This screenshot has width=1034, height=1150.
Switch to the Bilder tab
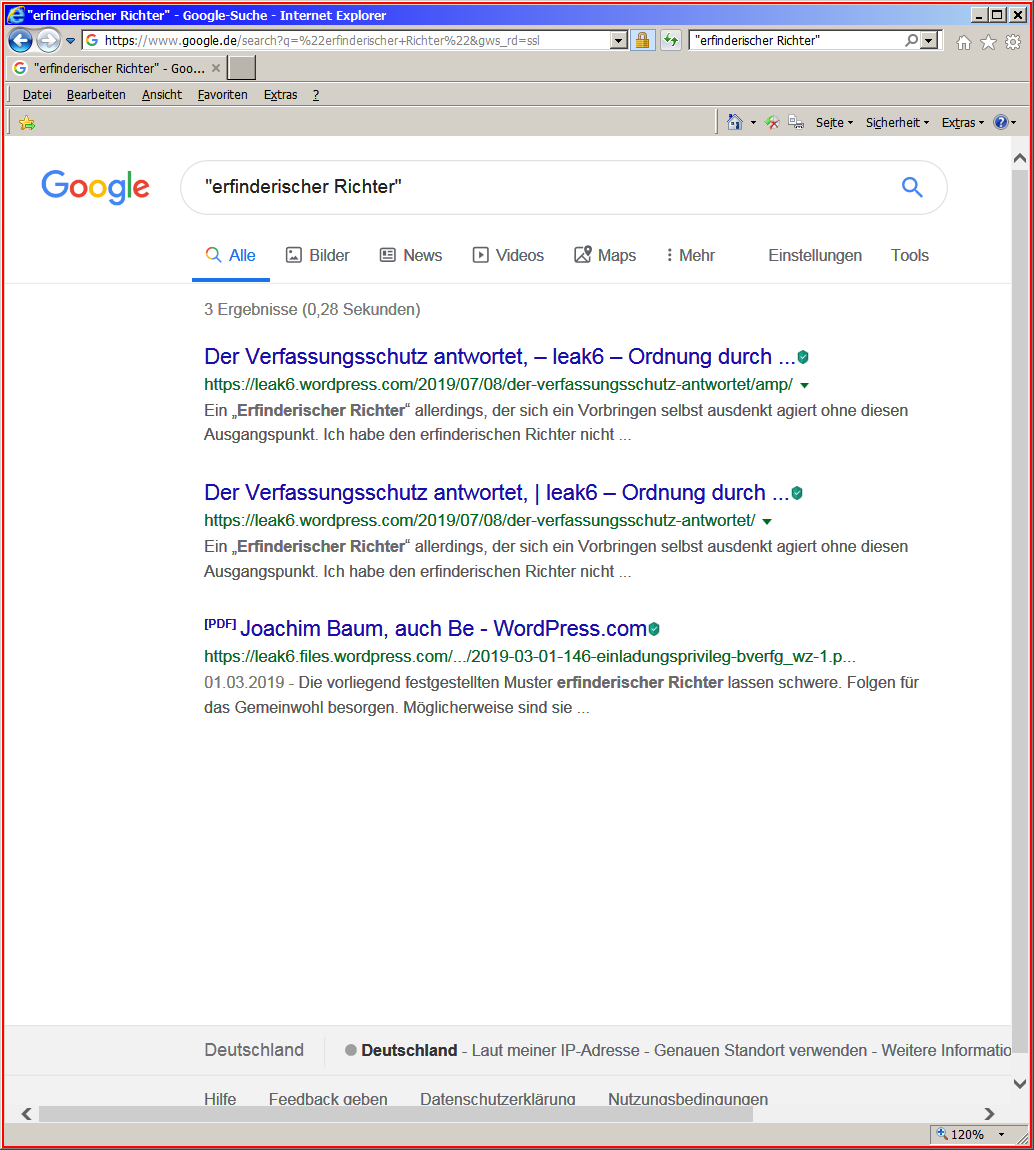click(318, 255)
